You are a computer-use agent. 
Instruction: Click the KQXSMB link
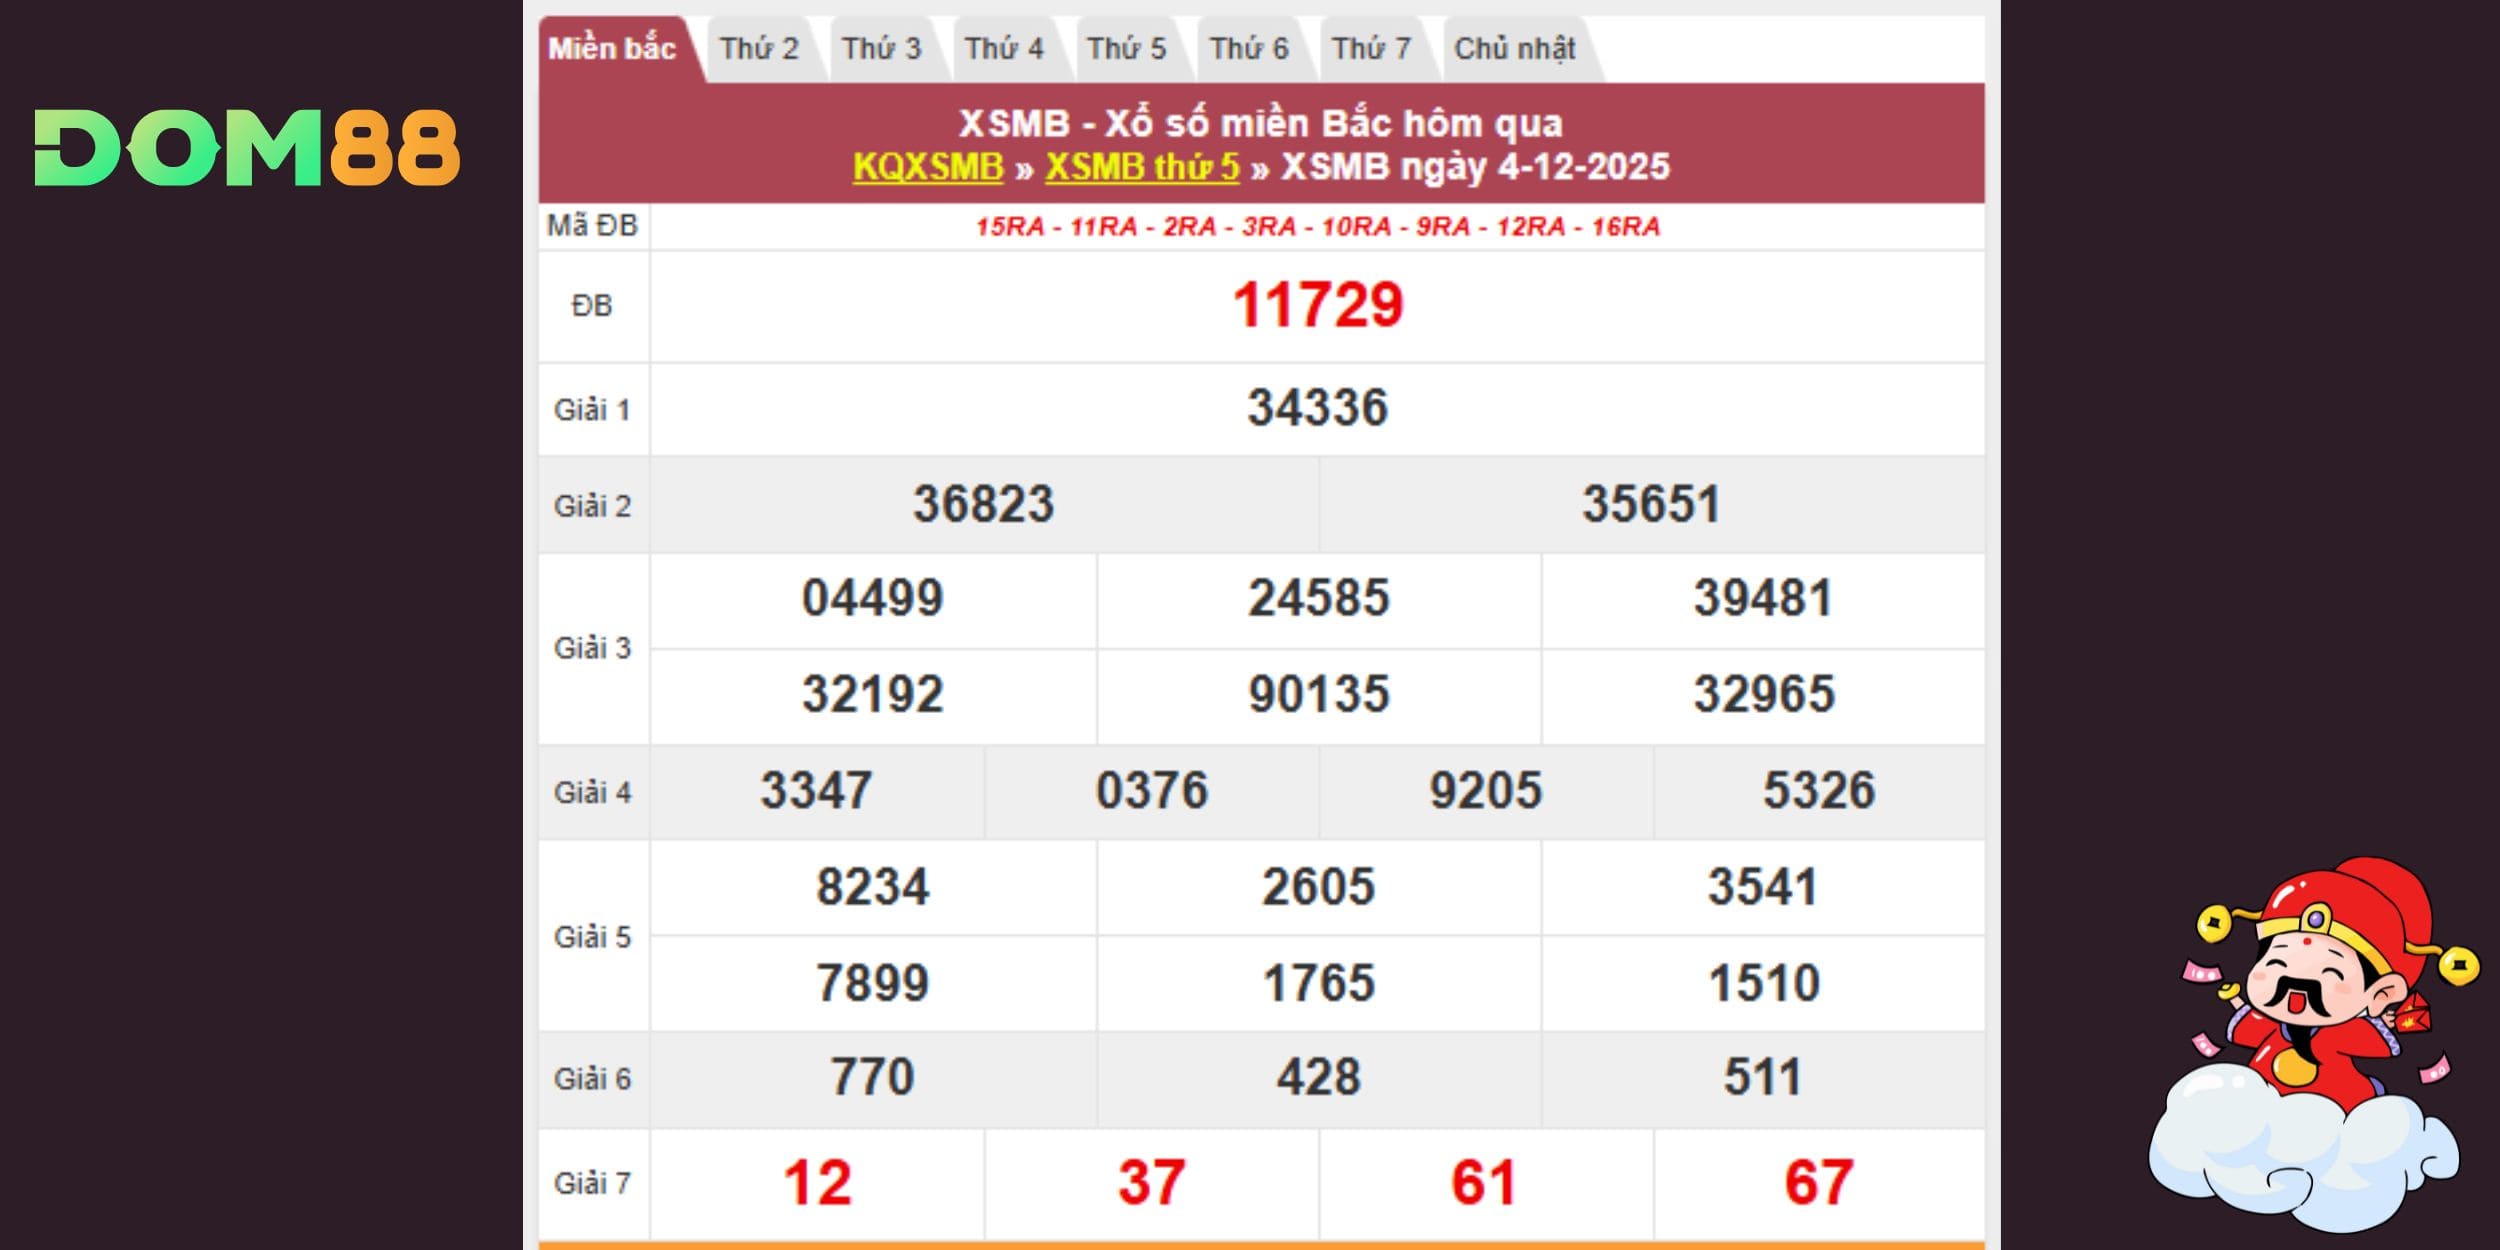pos(927,167)
